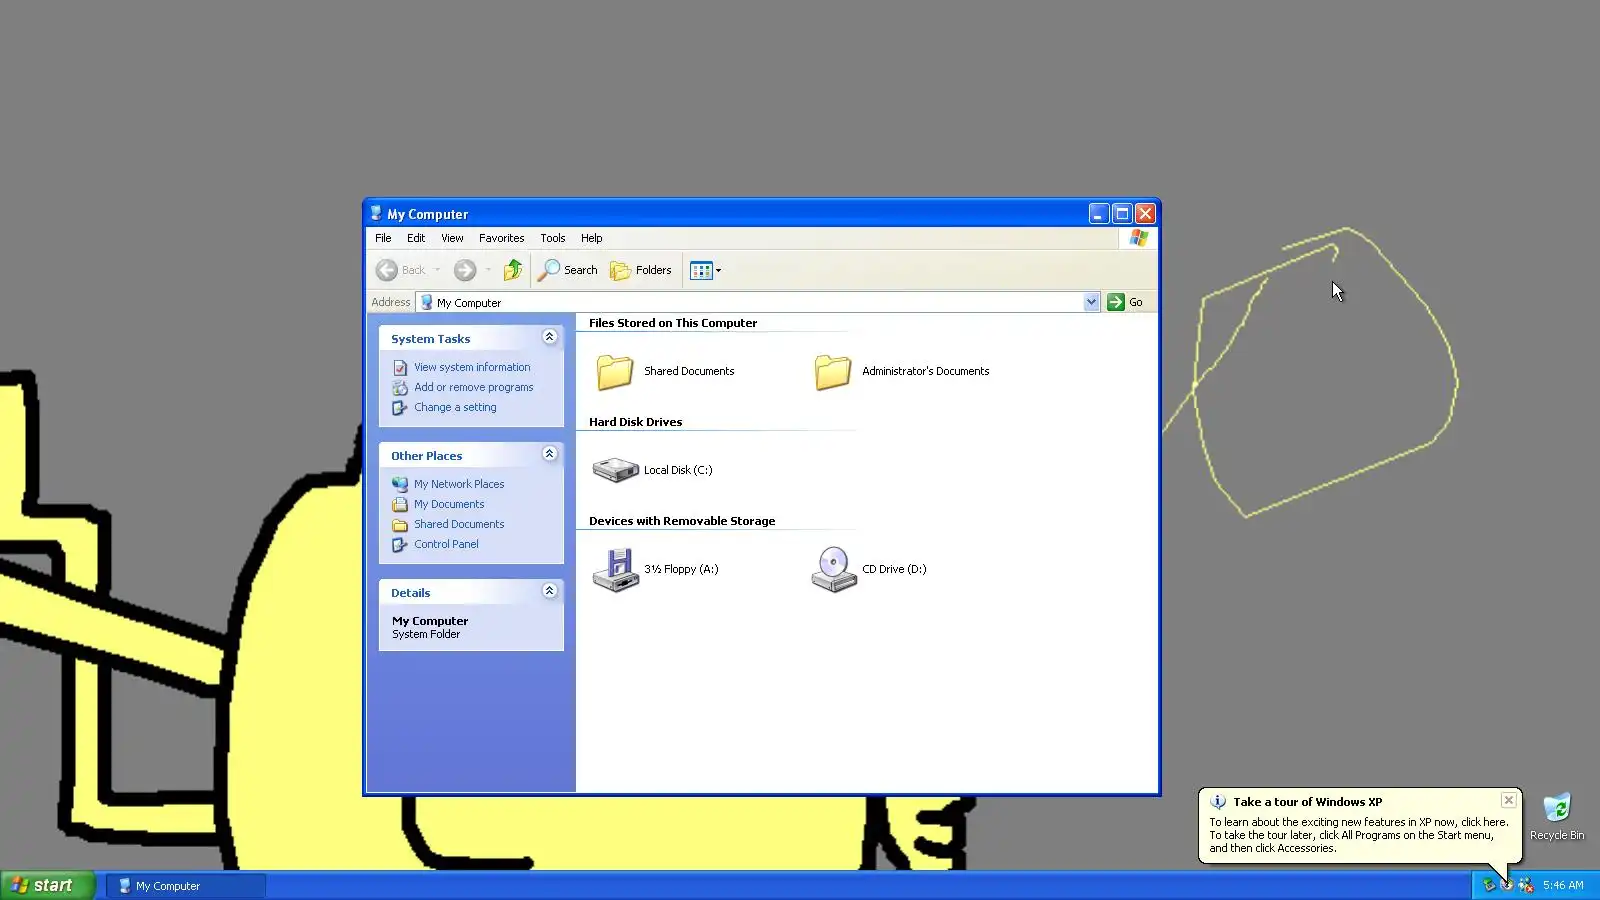Select the Administrator's Documents folder
The image size is (1600, 900).
(901, 372)
